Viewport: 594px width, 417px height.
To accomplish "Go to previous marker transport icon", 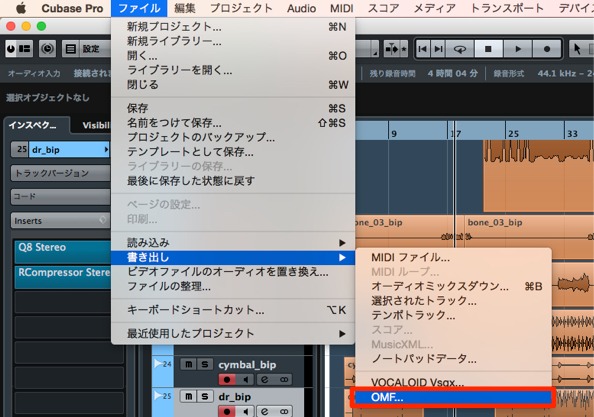I will pyautogui.click(x=423, y=49).
